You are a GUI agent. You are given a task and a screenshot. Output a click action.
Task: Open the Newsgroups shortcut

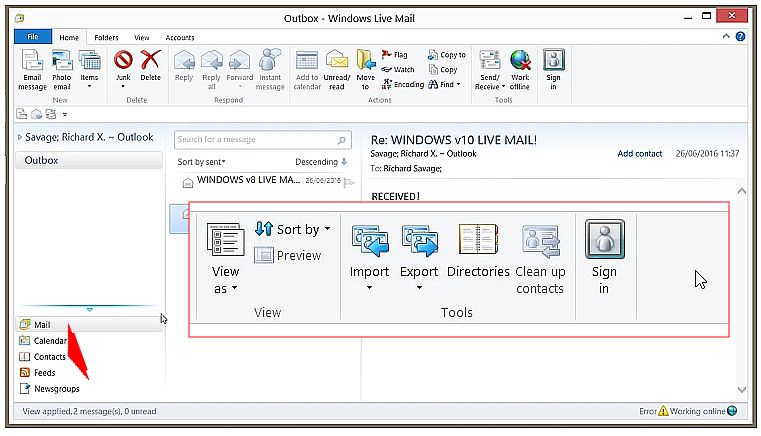(49, 389)
